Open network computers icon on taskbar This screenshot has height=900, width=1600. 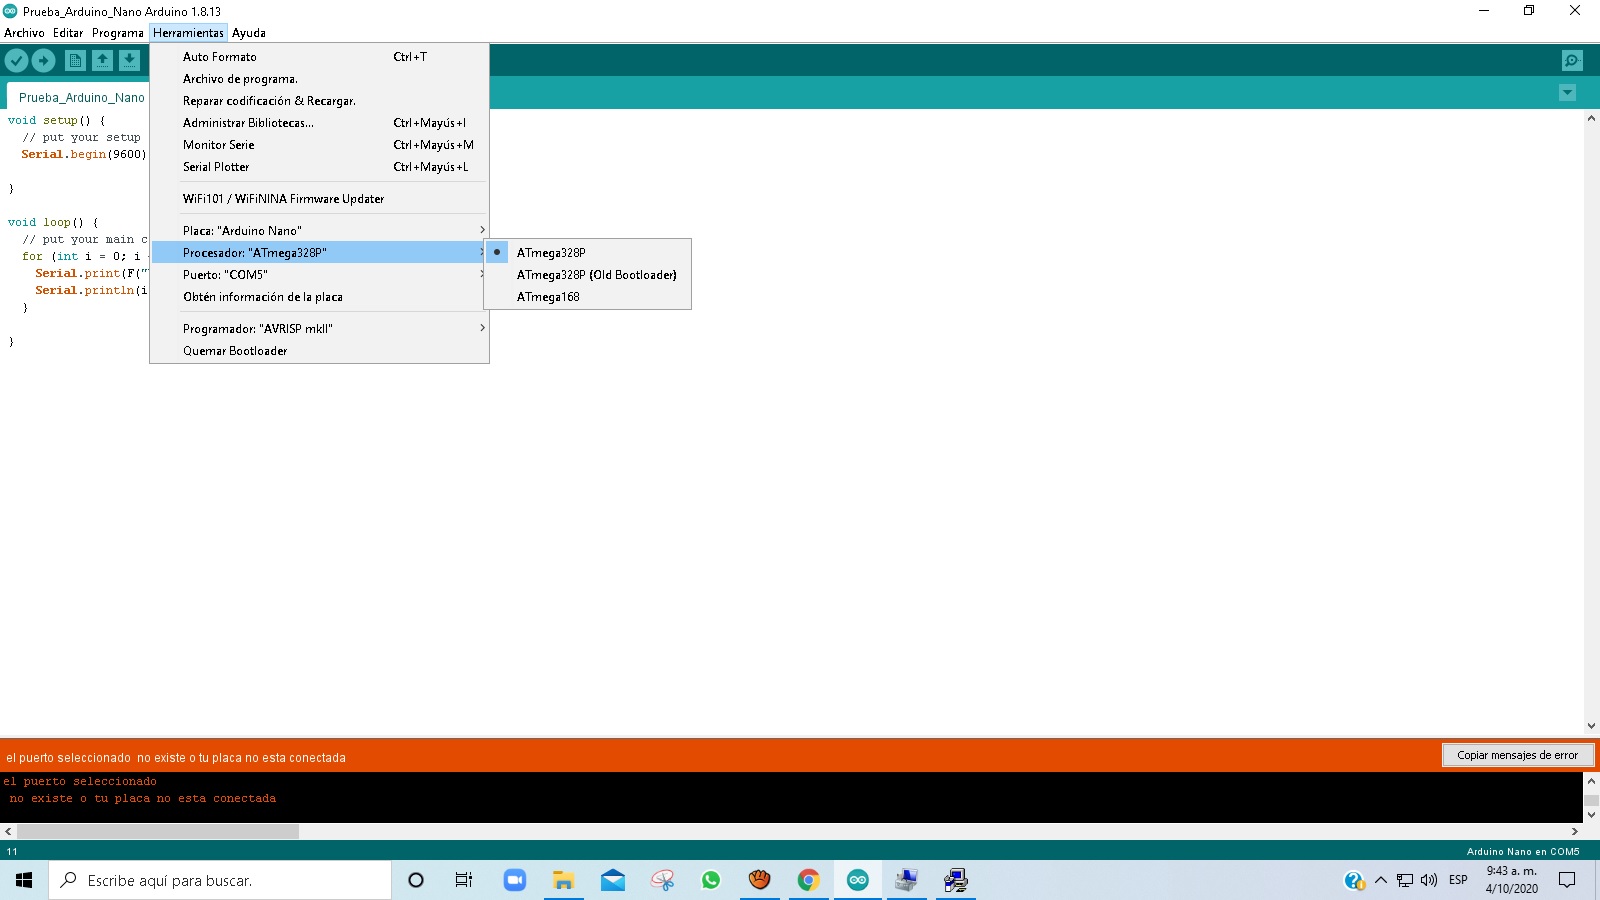956,880
